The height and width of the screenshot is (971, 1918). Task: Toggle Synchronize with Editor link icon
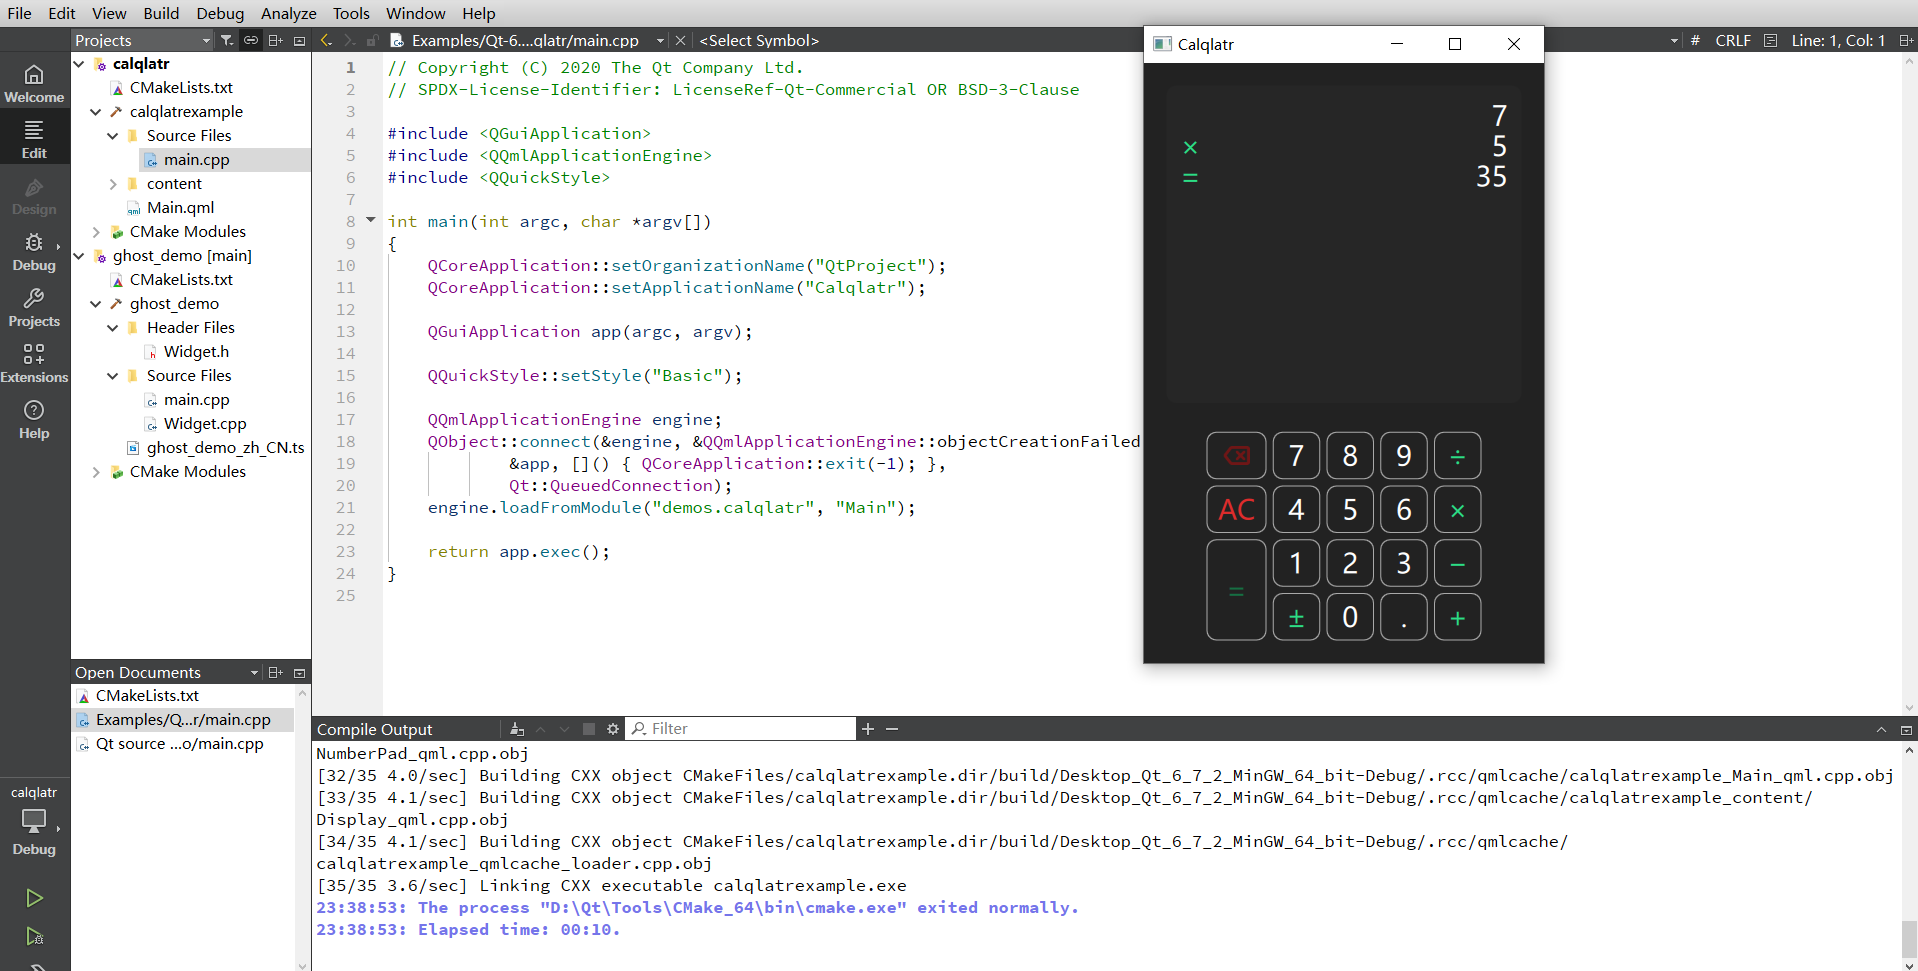[x=251, y=40]
